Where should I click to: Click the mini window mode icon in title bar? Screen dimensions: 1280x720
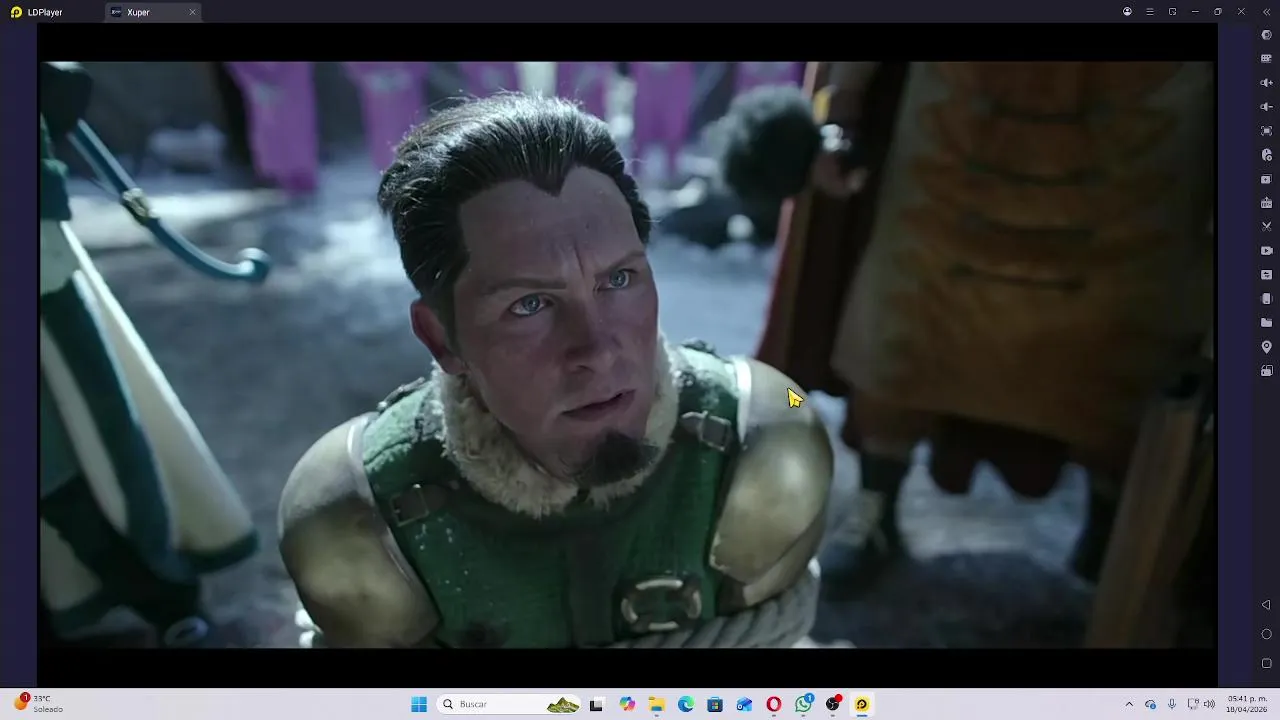click(x=1172, y=12)
